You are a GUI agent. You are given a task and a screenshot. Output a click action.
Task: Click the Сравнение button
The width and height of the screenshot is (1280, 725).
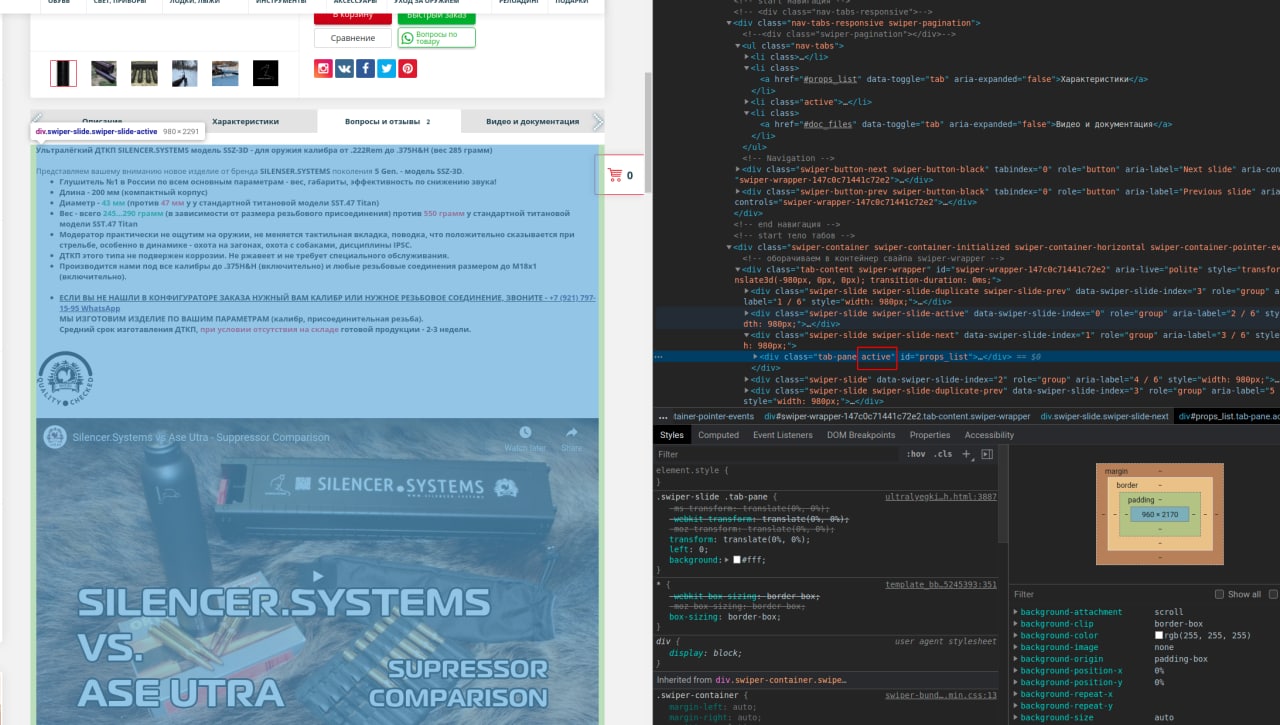[353, 38]
